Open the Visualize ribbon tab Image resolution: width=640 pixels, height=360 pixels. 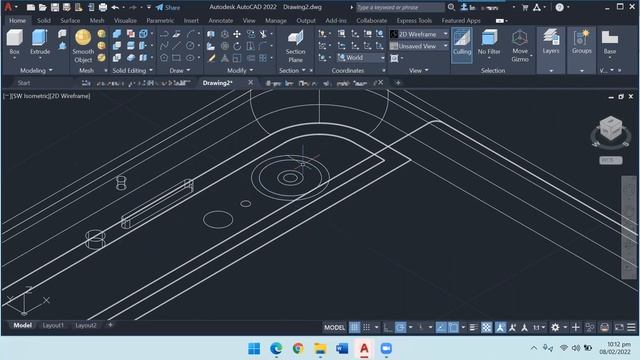125,20
